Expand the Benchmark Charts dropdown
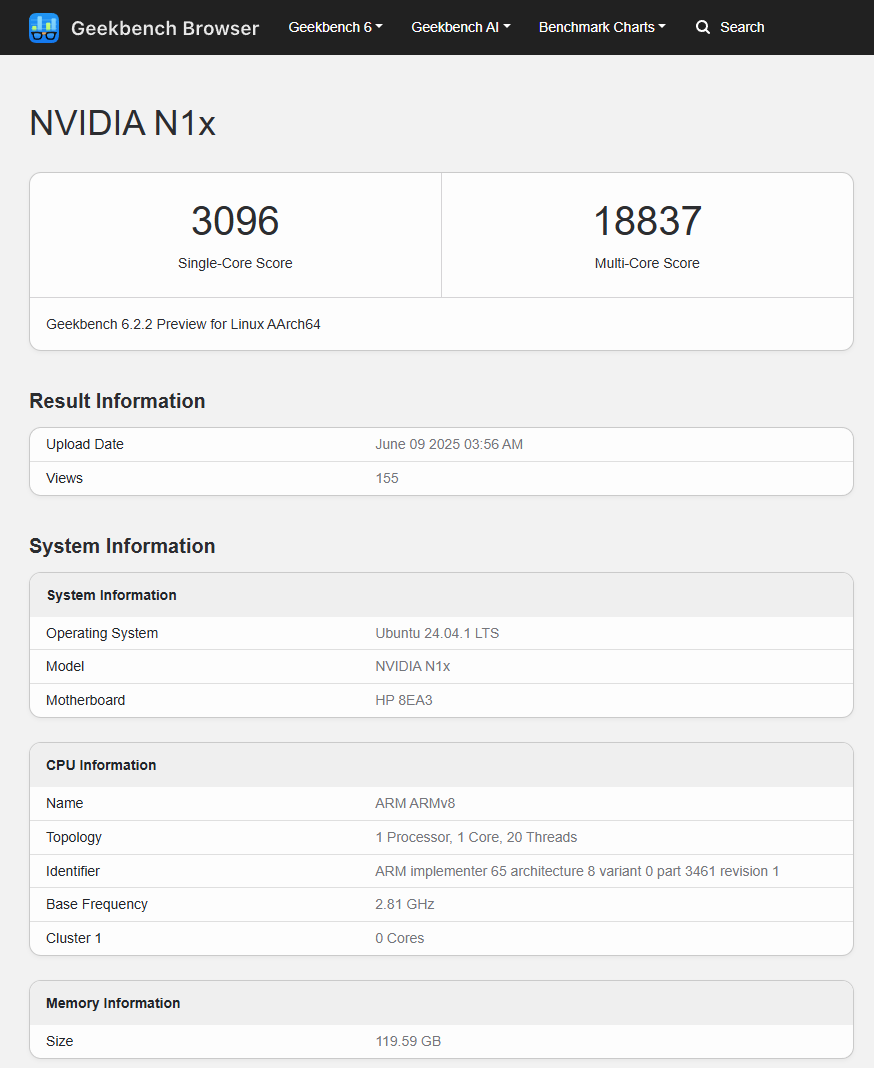874x1068 pixels. click(x=601, y=27)
